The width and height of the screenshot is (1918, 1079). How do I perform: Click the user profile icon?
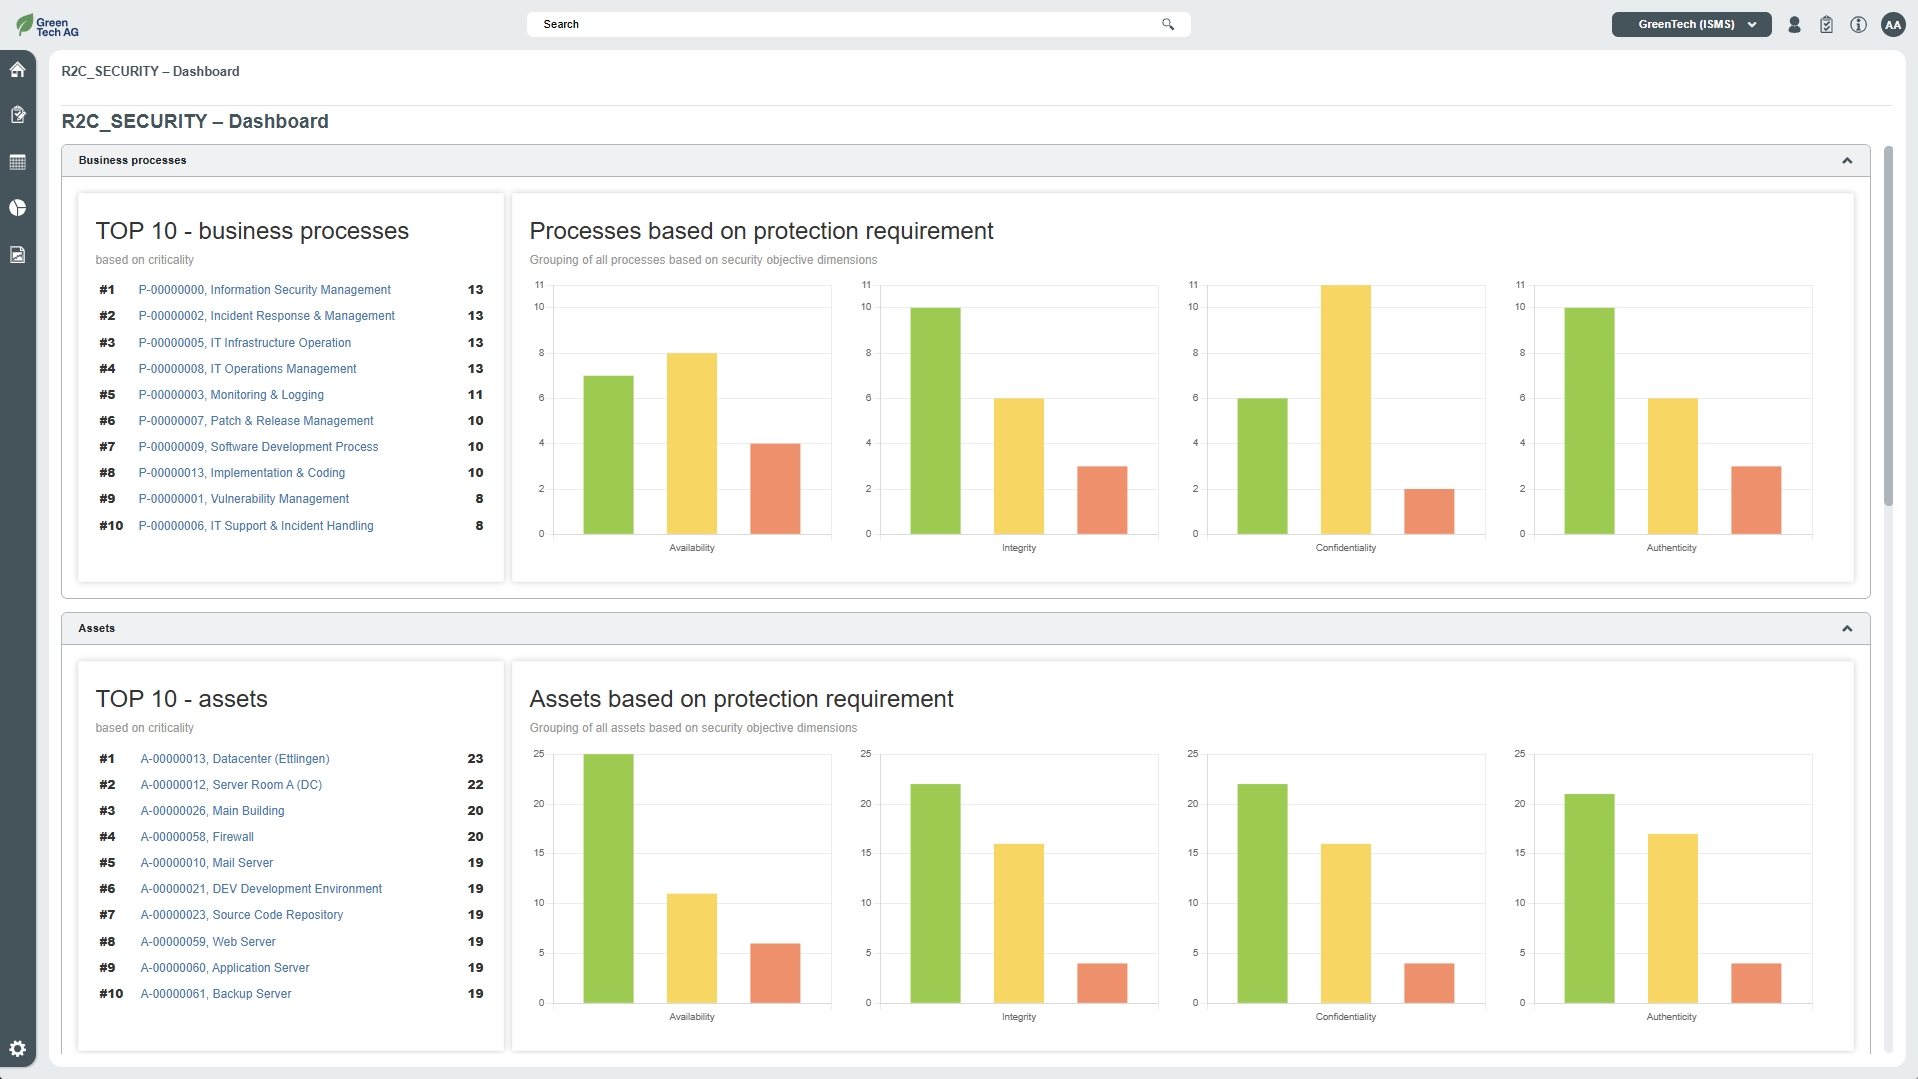1794,25
